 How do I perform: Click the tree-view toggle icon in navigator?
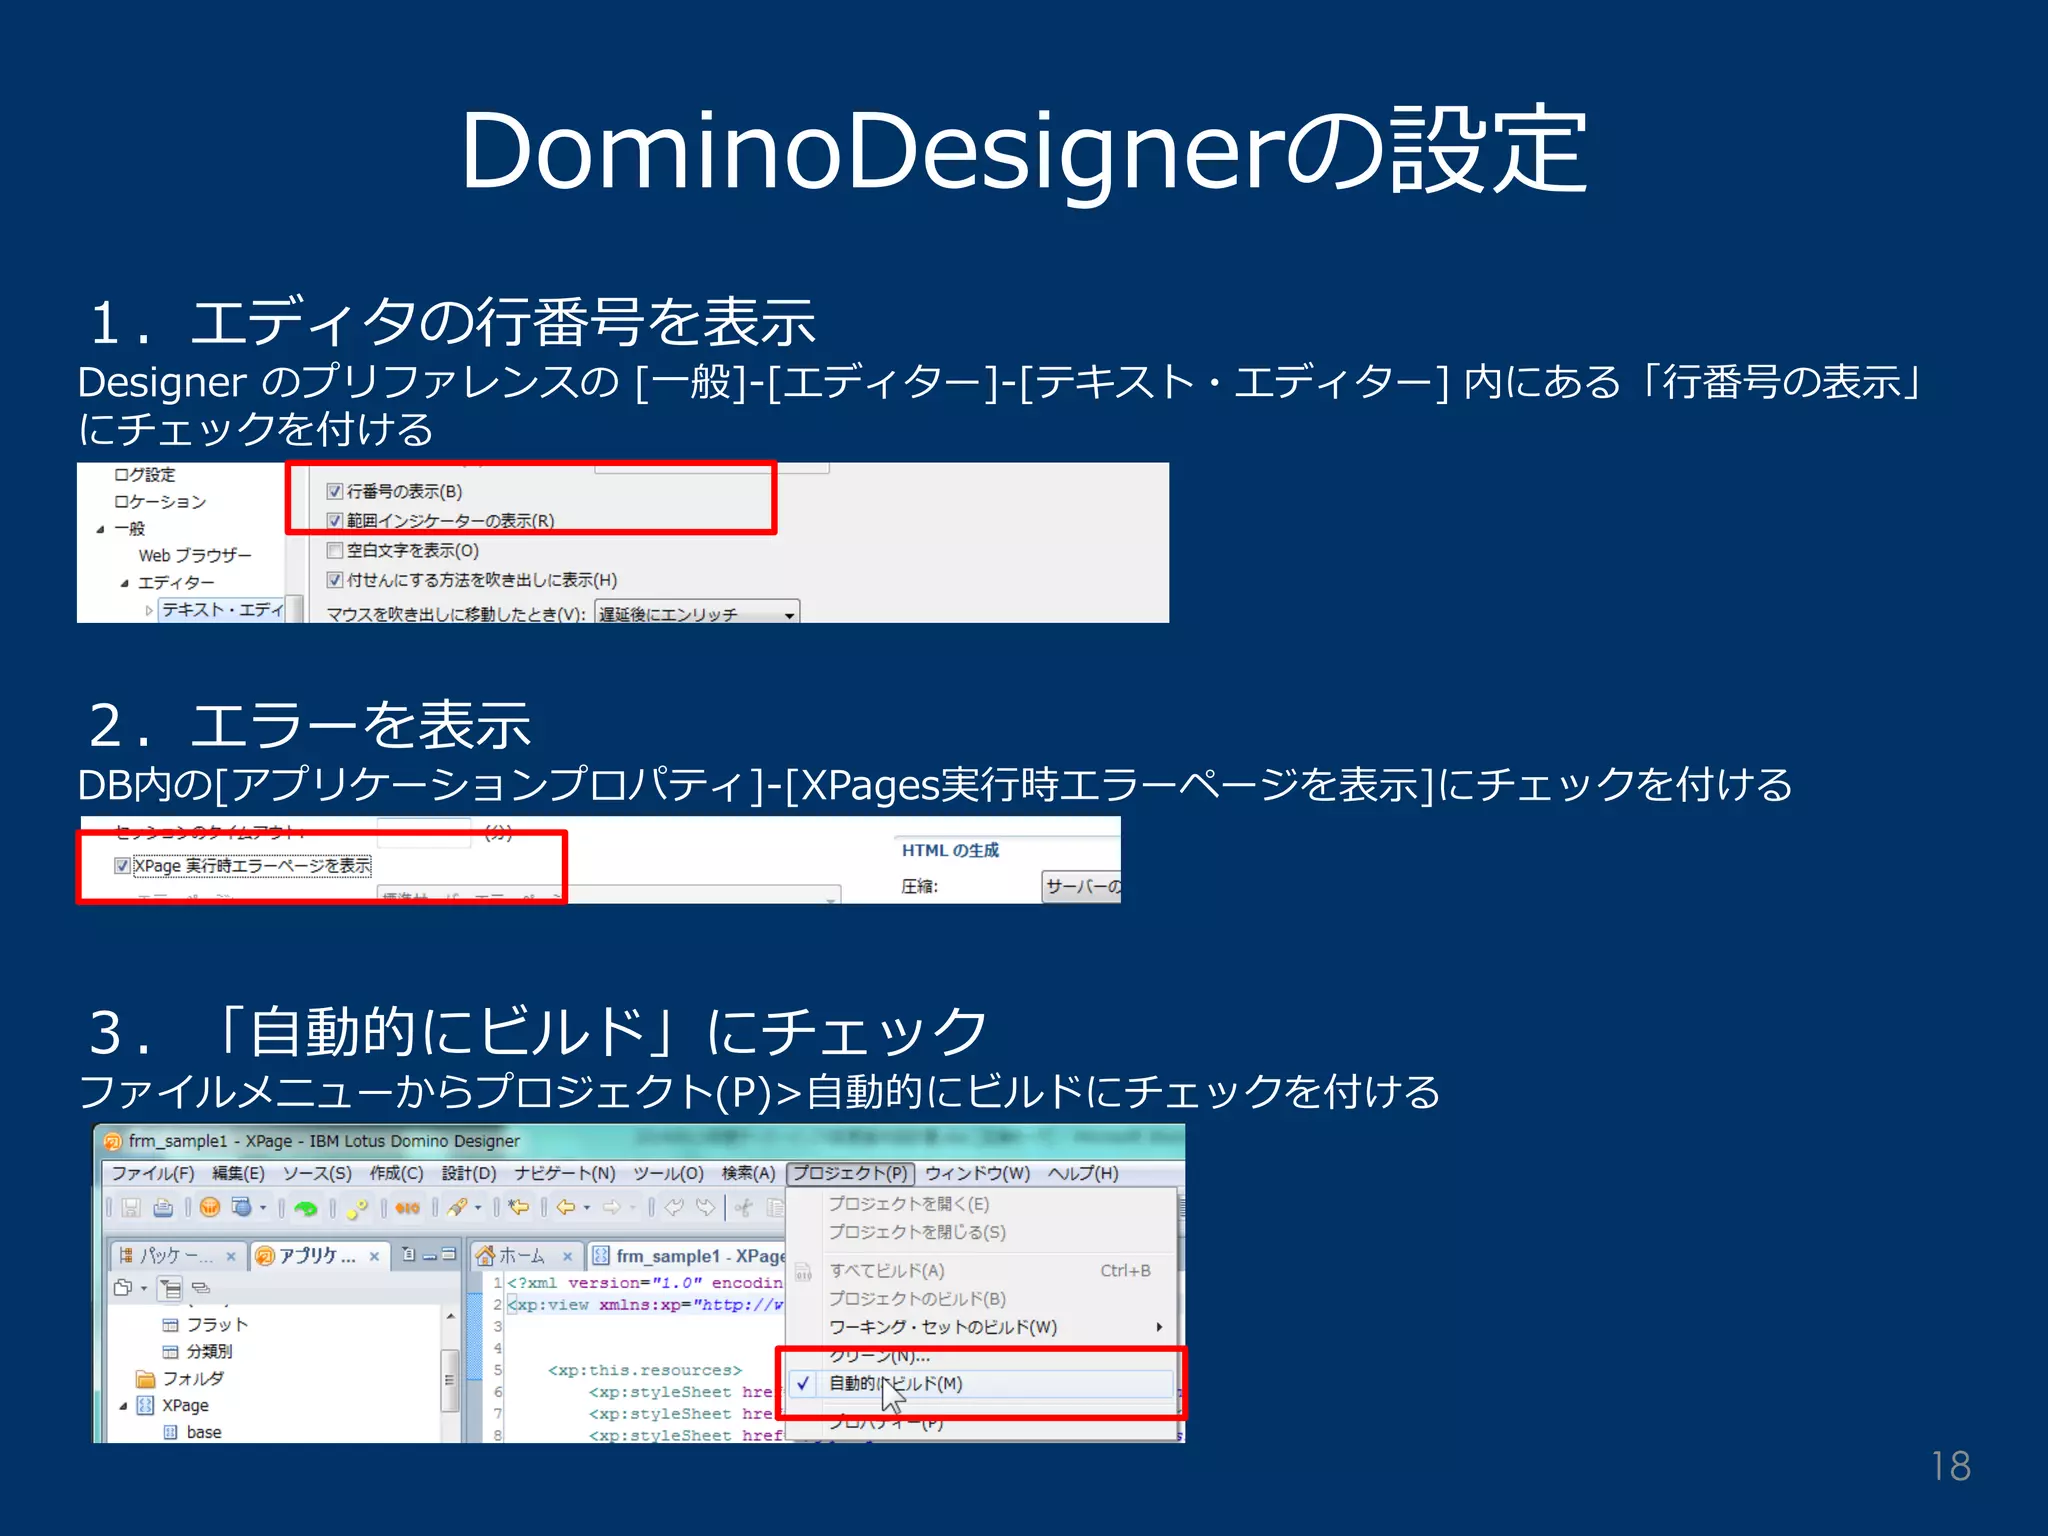click(x=171, y=1289)
